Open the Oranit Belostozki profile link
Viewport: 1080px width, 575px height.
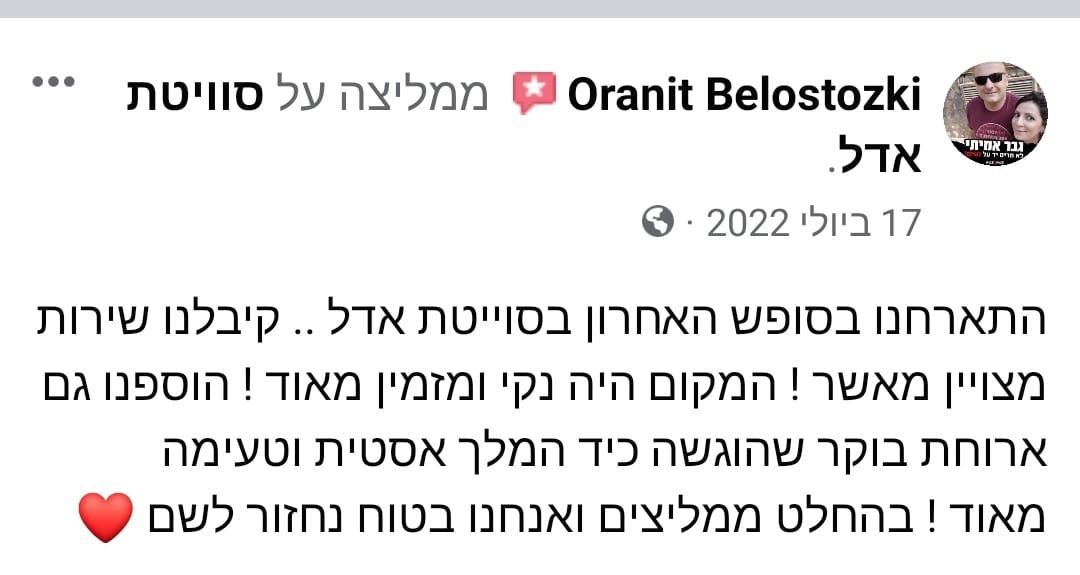[743, 96]
